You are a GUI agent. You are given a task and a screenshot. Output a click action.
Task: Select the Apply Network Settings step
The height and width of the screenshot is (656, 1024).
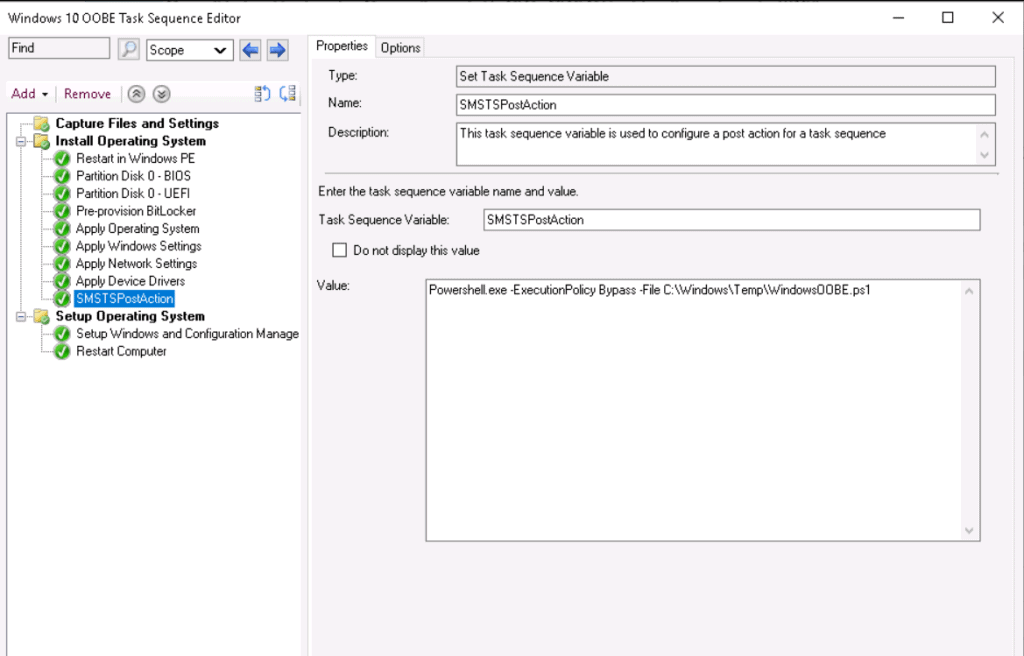pyautogui.click(x=136, y=264)
